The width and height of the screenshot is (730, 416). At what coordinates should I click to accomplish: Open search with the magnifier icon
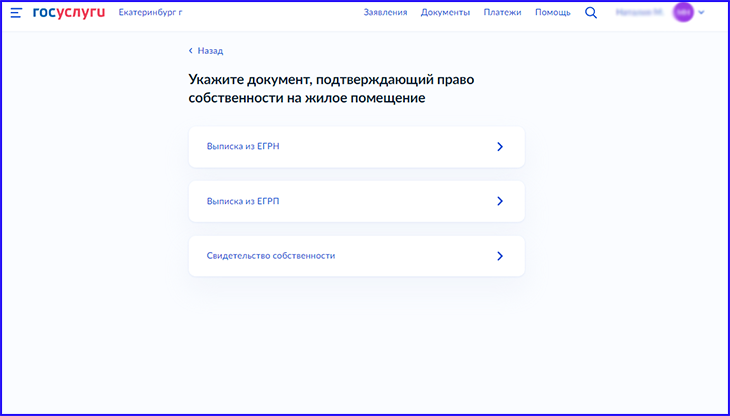coord(591,13)
